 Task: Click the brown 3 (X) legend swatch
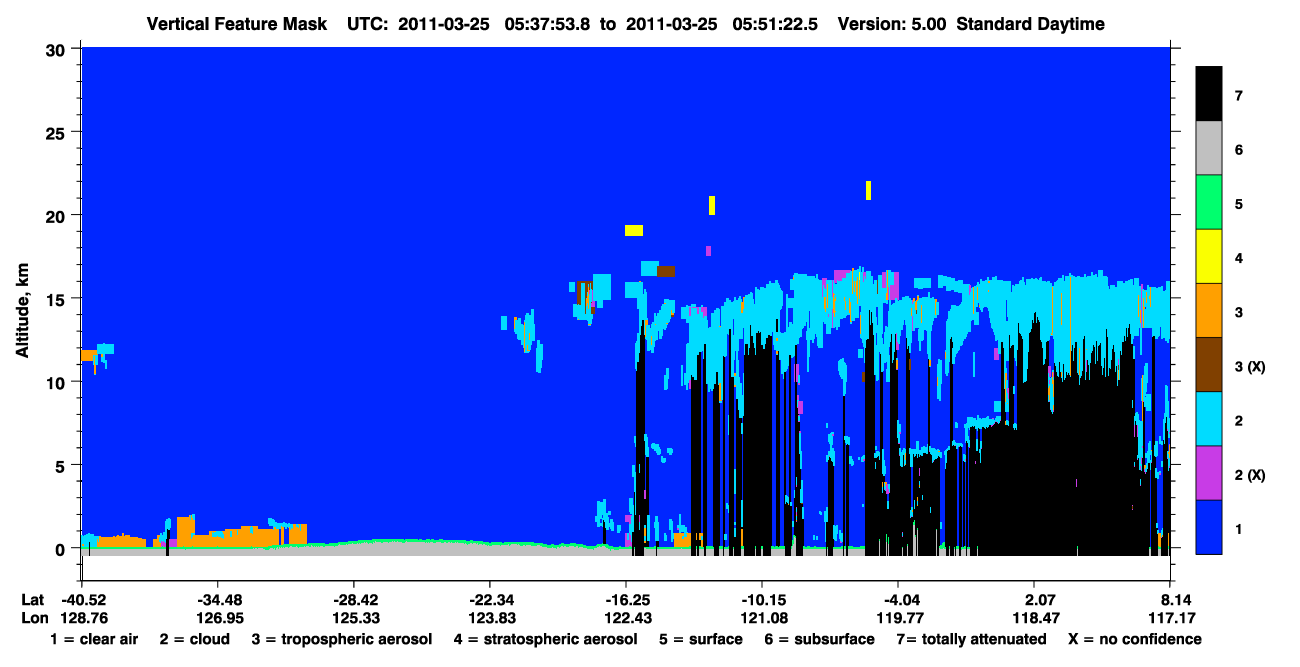click(1209, 364)
